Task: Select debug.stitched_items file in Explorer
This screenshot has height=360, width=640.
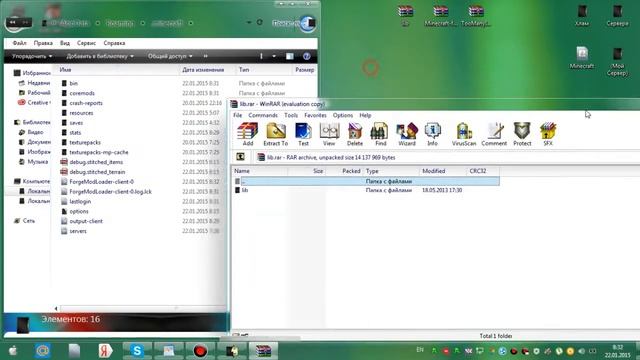Action: point(96,162)
